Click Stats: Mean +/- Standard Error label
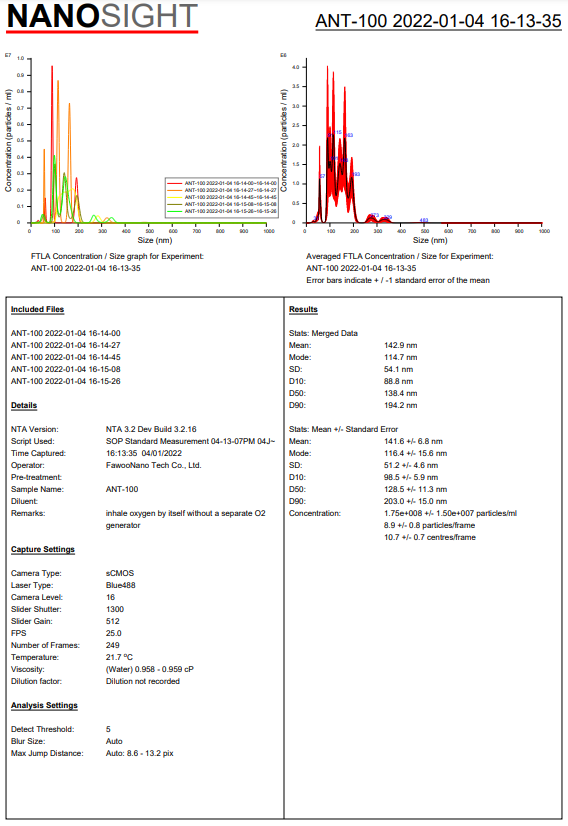The image size is (568, 826). 344,429
